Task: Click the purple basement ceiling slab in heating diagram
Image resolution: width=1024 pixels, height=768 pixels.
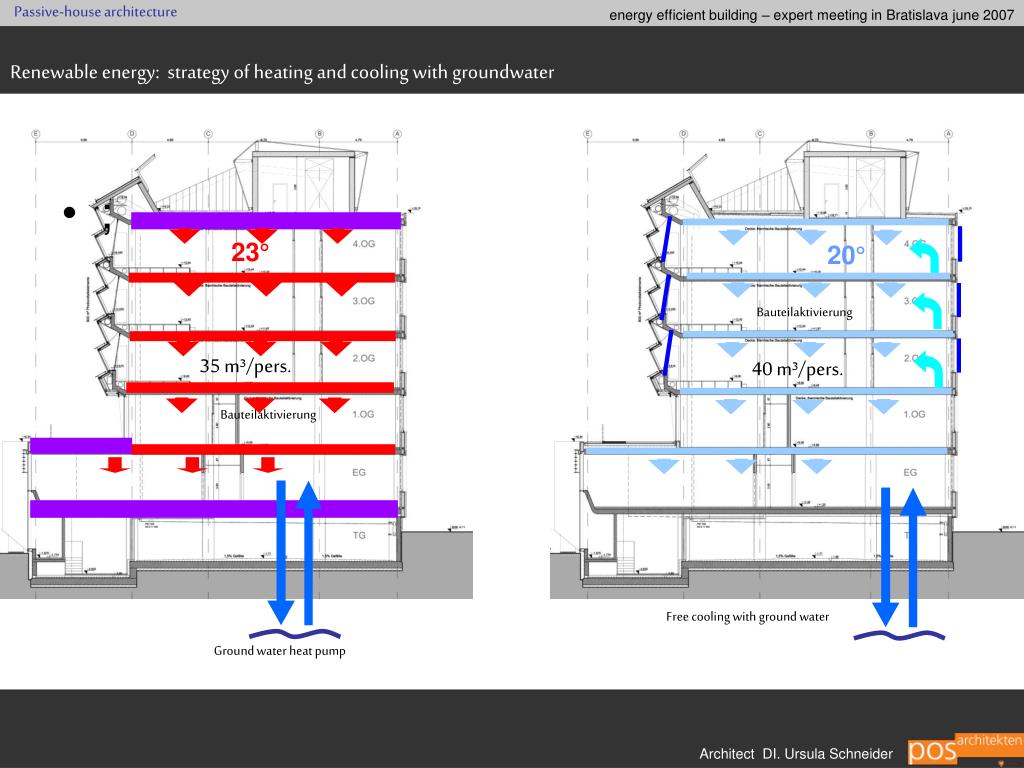Action: tap(214, 509)
